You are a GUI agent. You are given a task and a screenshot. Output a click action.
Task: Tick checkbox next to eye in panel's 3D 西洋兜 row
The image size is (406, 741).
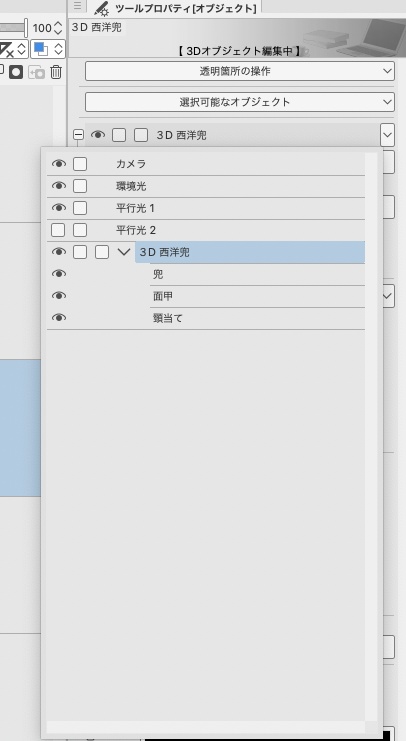tap(119, 135)
